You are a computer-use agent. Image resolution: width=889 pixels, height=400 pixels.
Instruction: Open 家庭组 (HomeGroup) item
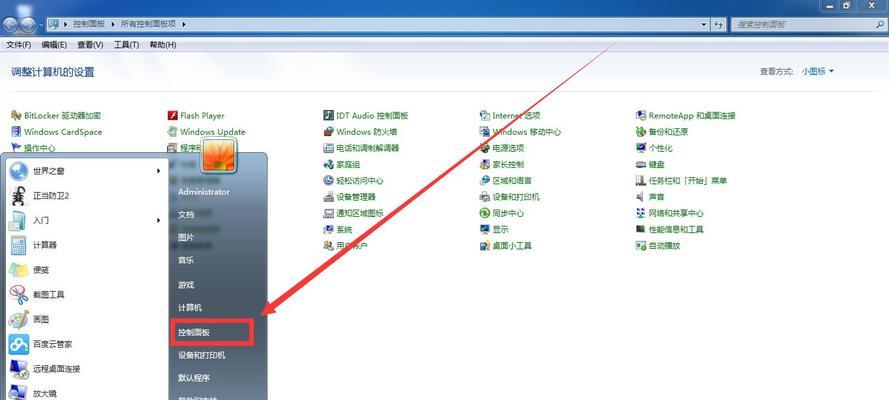(342, 164)
